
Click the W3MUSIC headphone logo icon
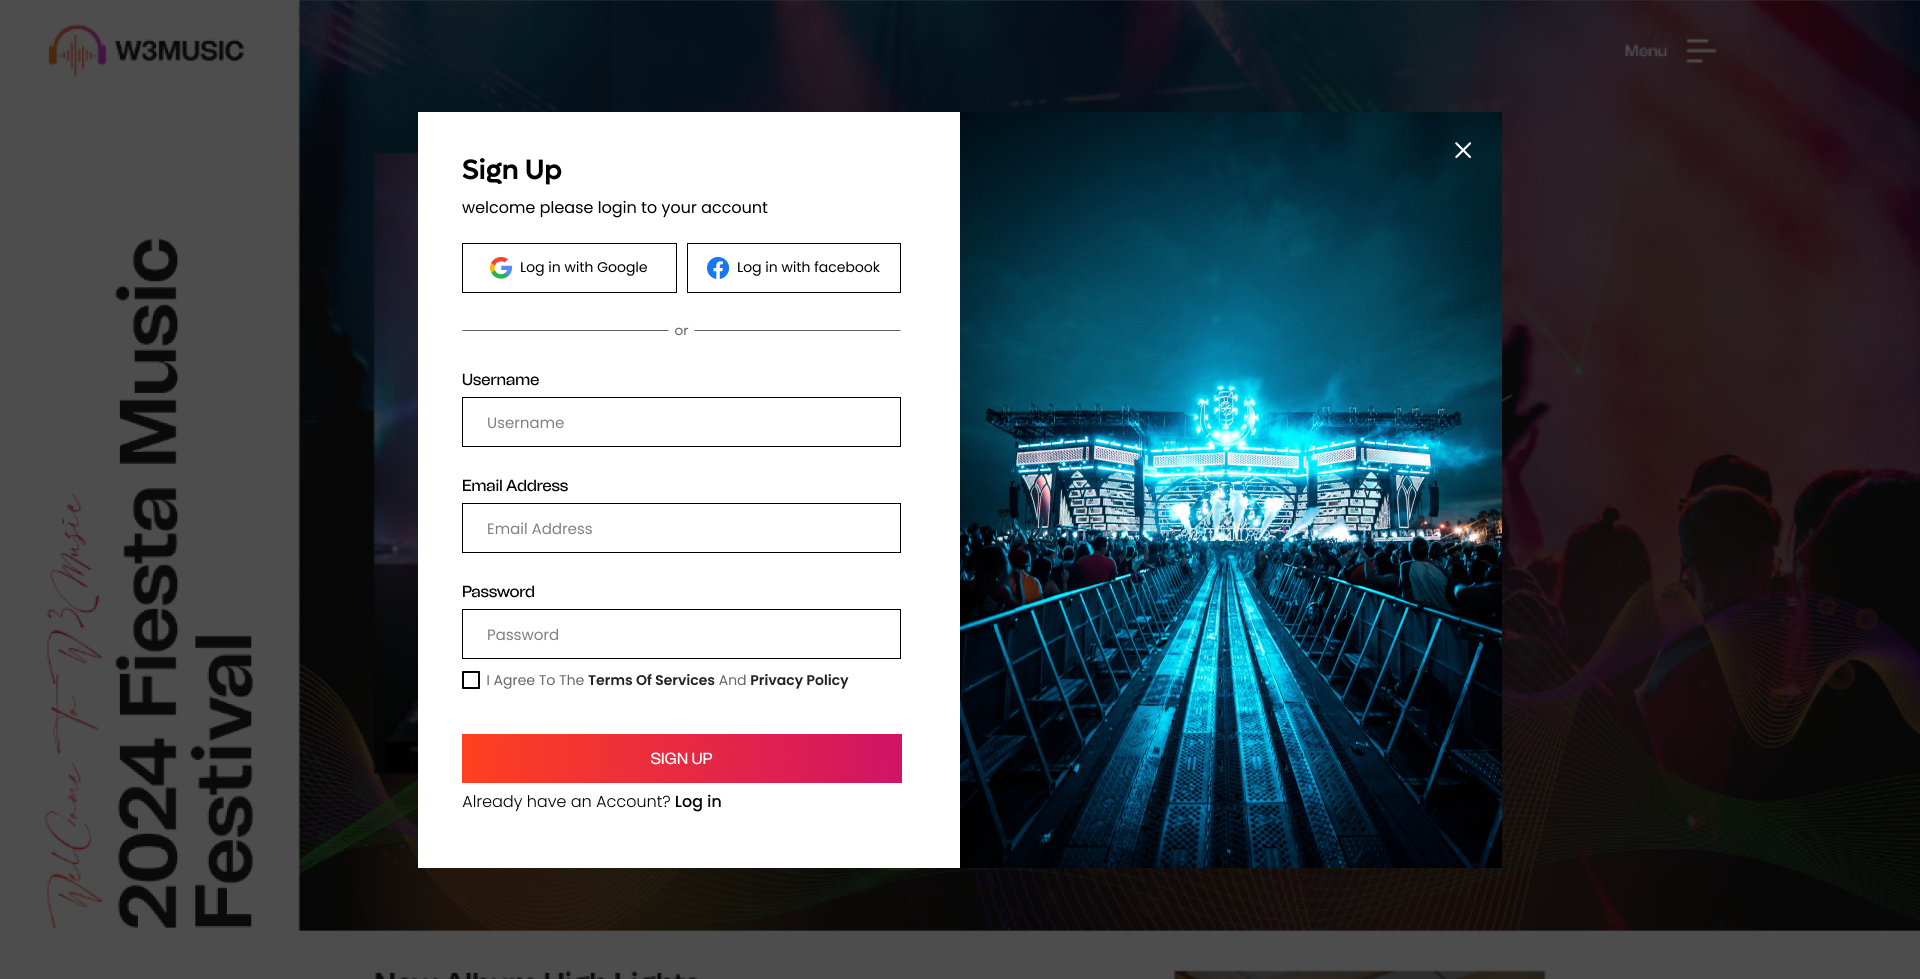point(79,48)
